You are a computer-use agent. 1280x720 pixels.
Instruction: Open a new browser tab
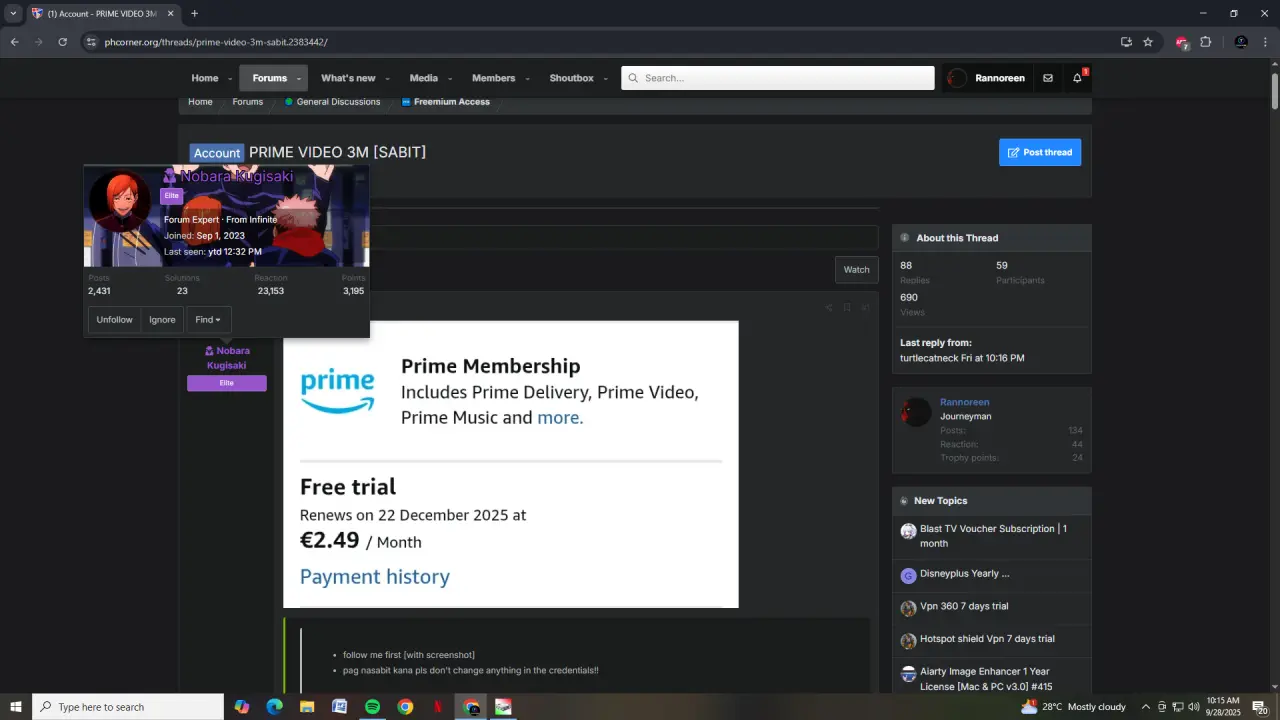point(194,14)
